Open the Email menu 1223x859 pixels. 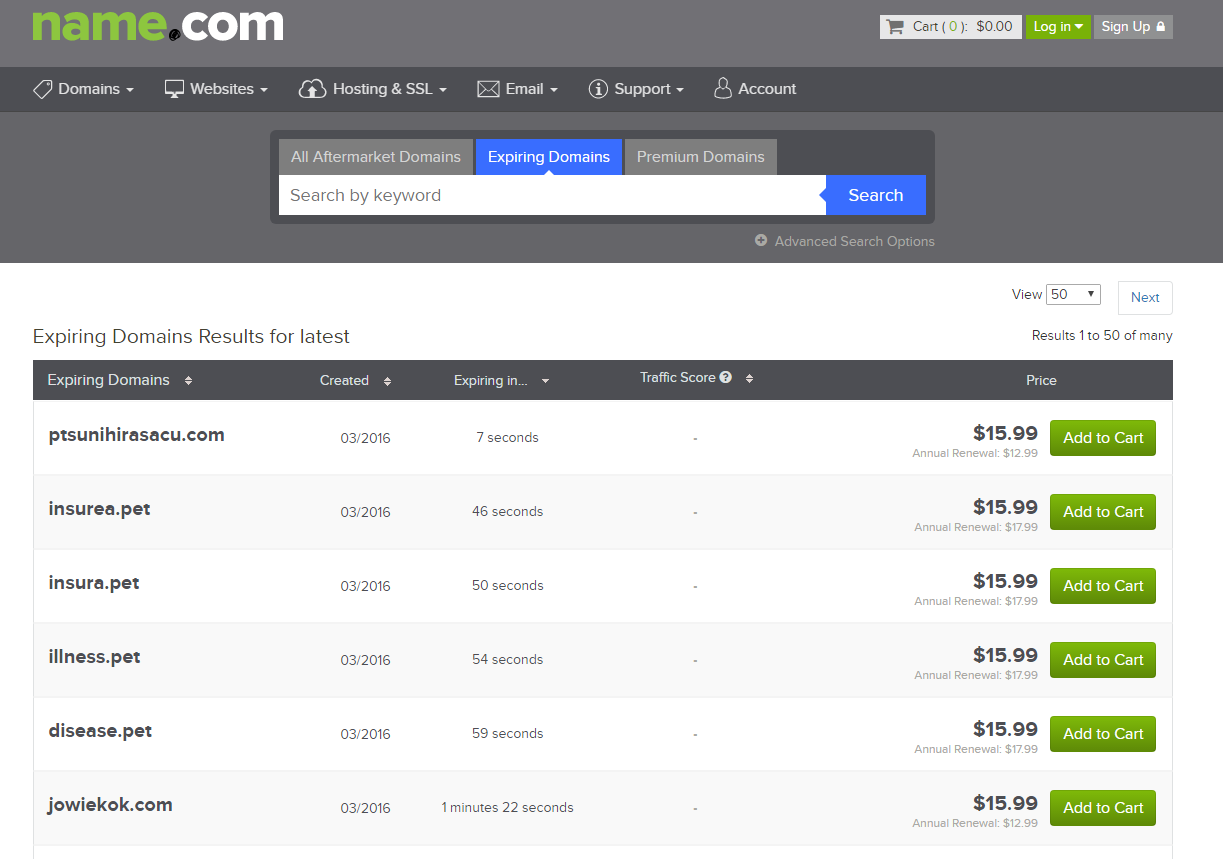pos(518,89)
